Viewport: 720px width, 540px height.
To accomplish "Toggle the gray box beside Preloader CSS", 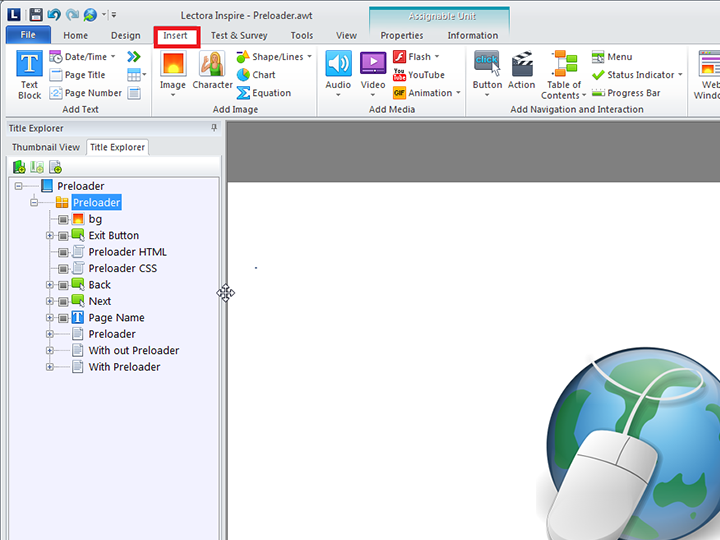I will click(x=62, y=268).
